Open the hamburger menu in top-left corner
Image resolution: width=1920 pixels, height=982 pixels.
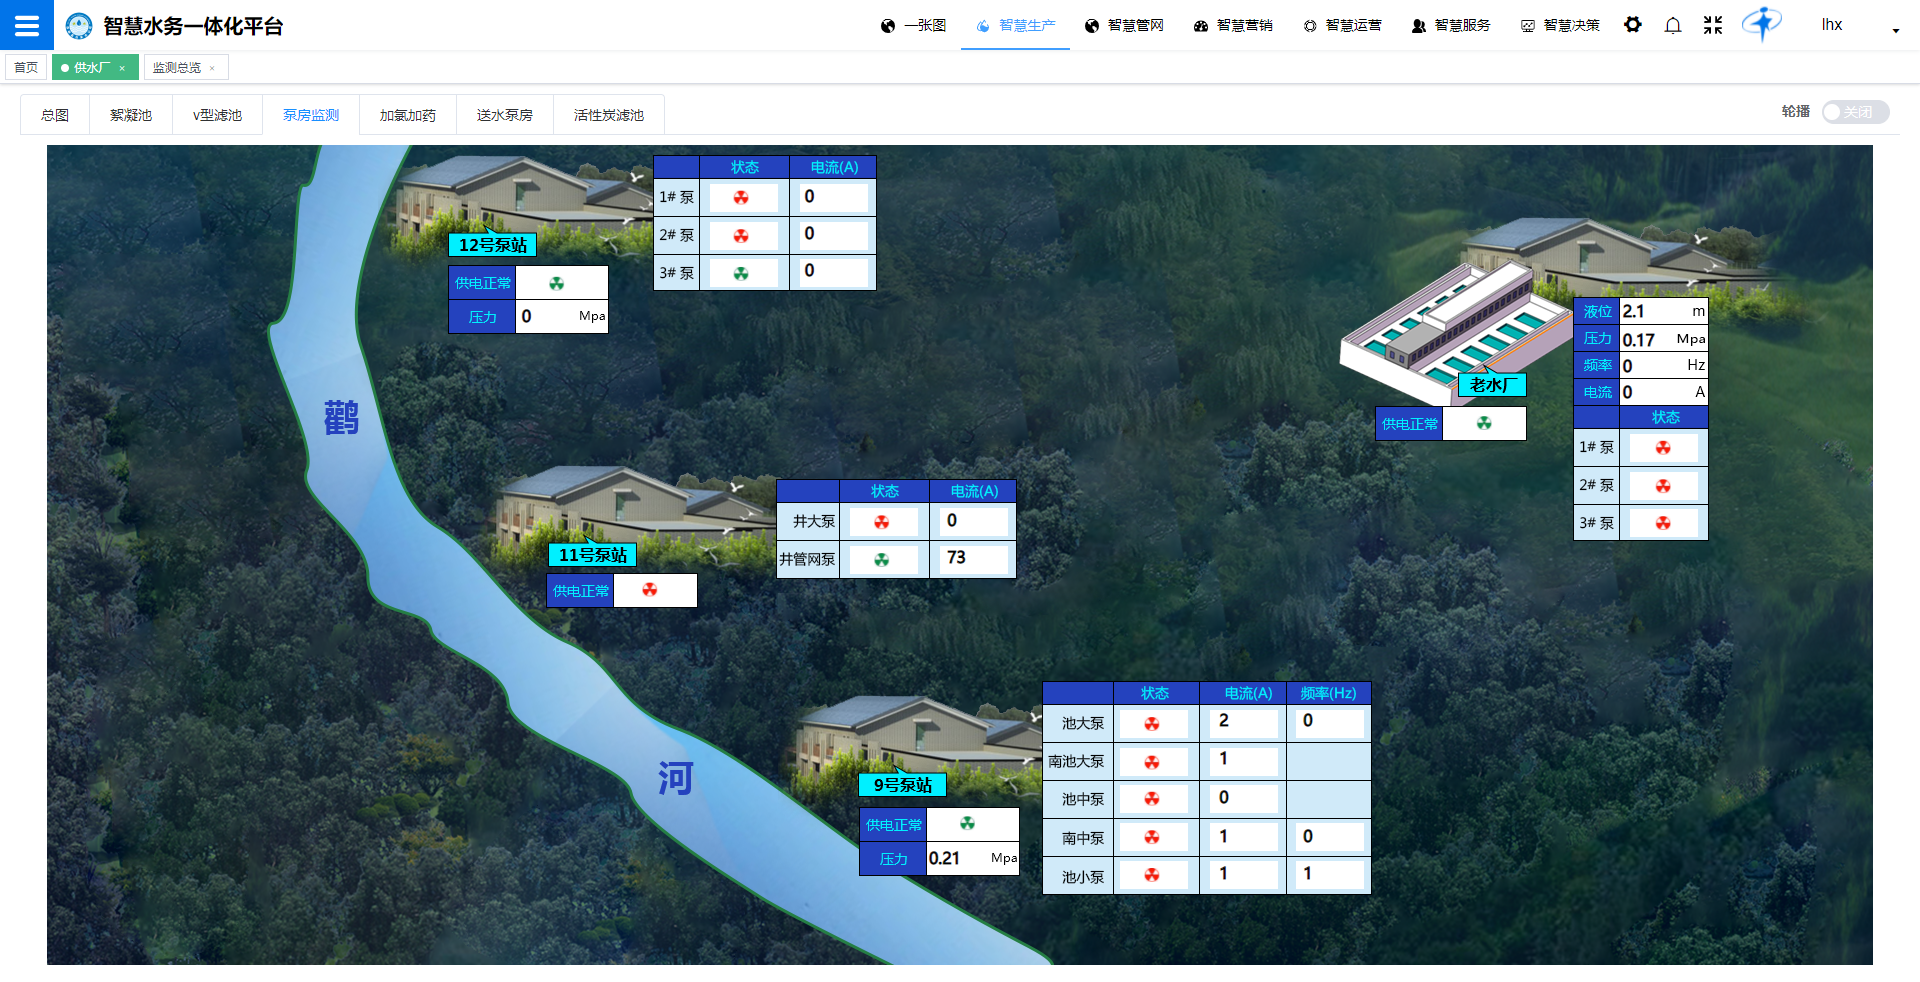click(27, 25)
